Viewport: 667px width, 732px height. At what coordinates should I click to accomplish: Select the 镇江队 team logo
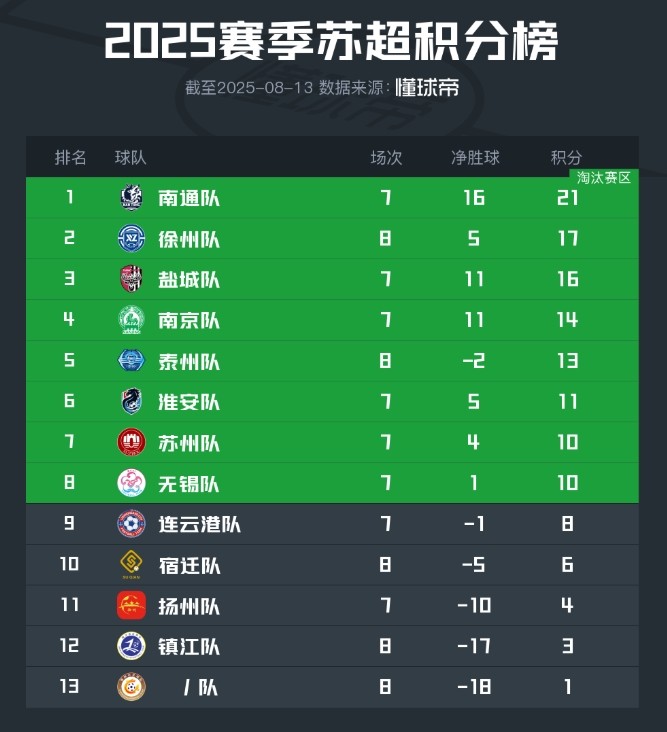131,647
